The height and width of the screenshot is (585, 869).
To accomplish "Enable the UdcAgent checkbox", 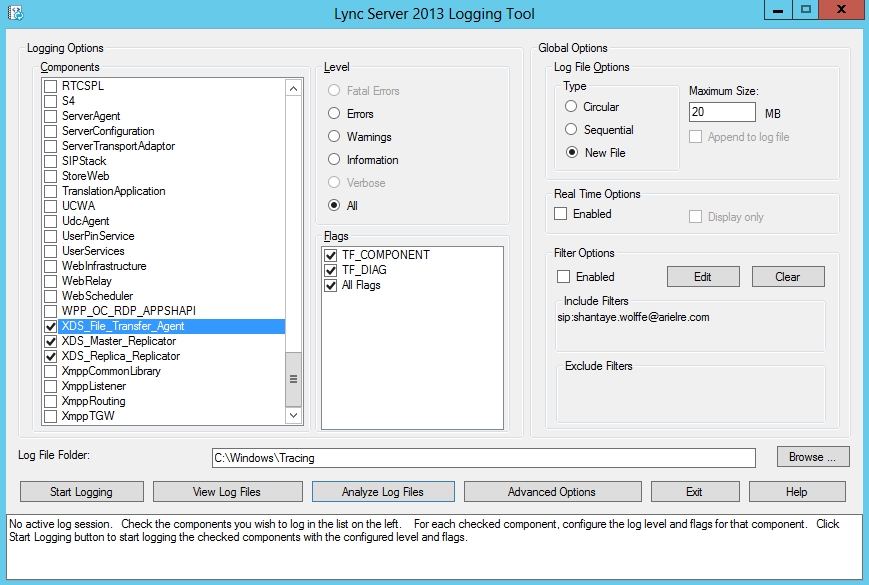I will 50,220.
